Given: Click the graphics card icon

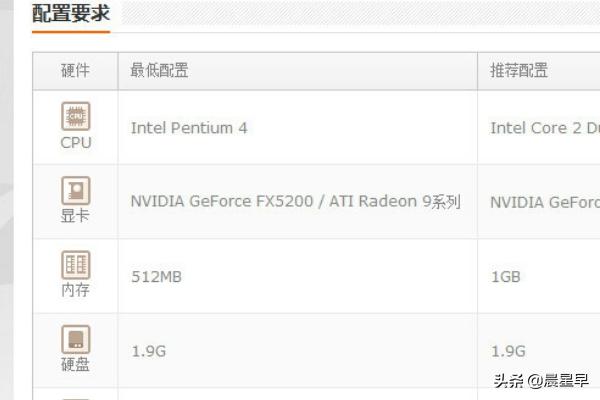Looking at the screenshot, I should pos(76,190).
